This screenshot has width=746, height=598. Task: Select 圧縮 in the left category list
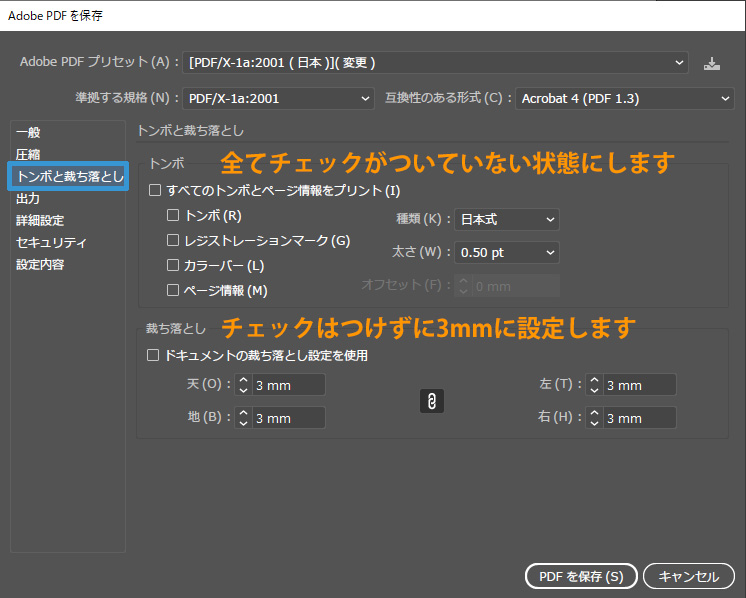click(x=28, y=154)
